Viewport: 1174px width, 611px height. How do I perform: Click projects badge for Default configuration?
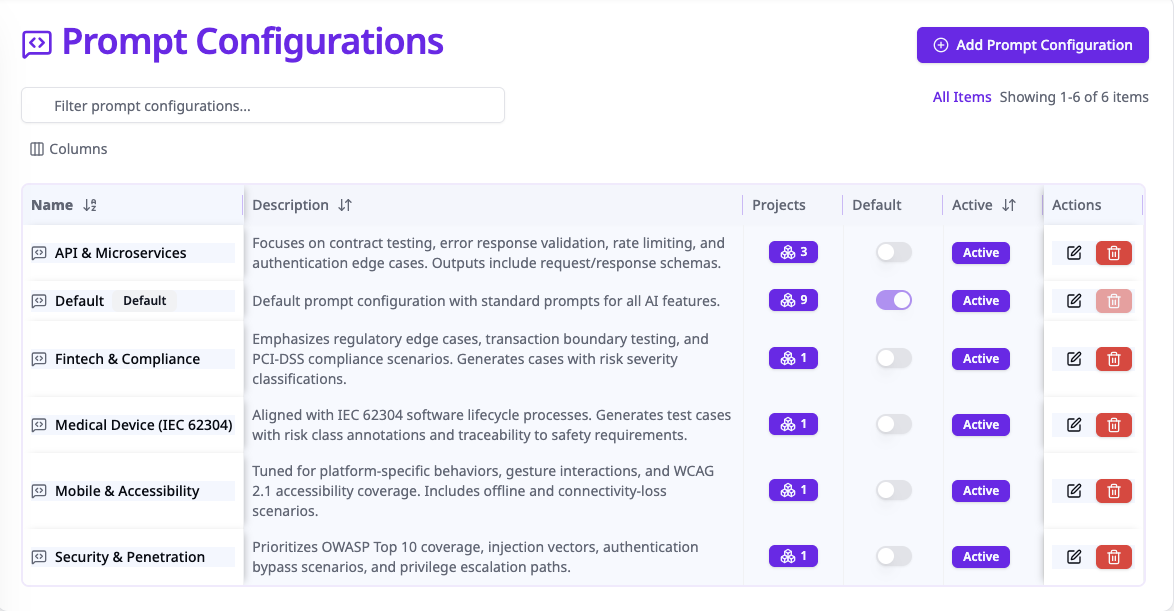tap(793, 300)
